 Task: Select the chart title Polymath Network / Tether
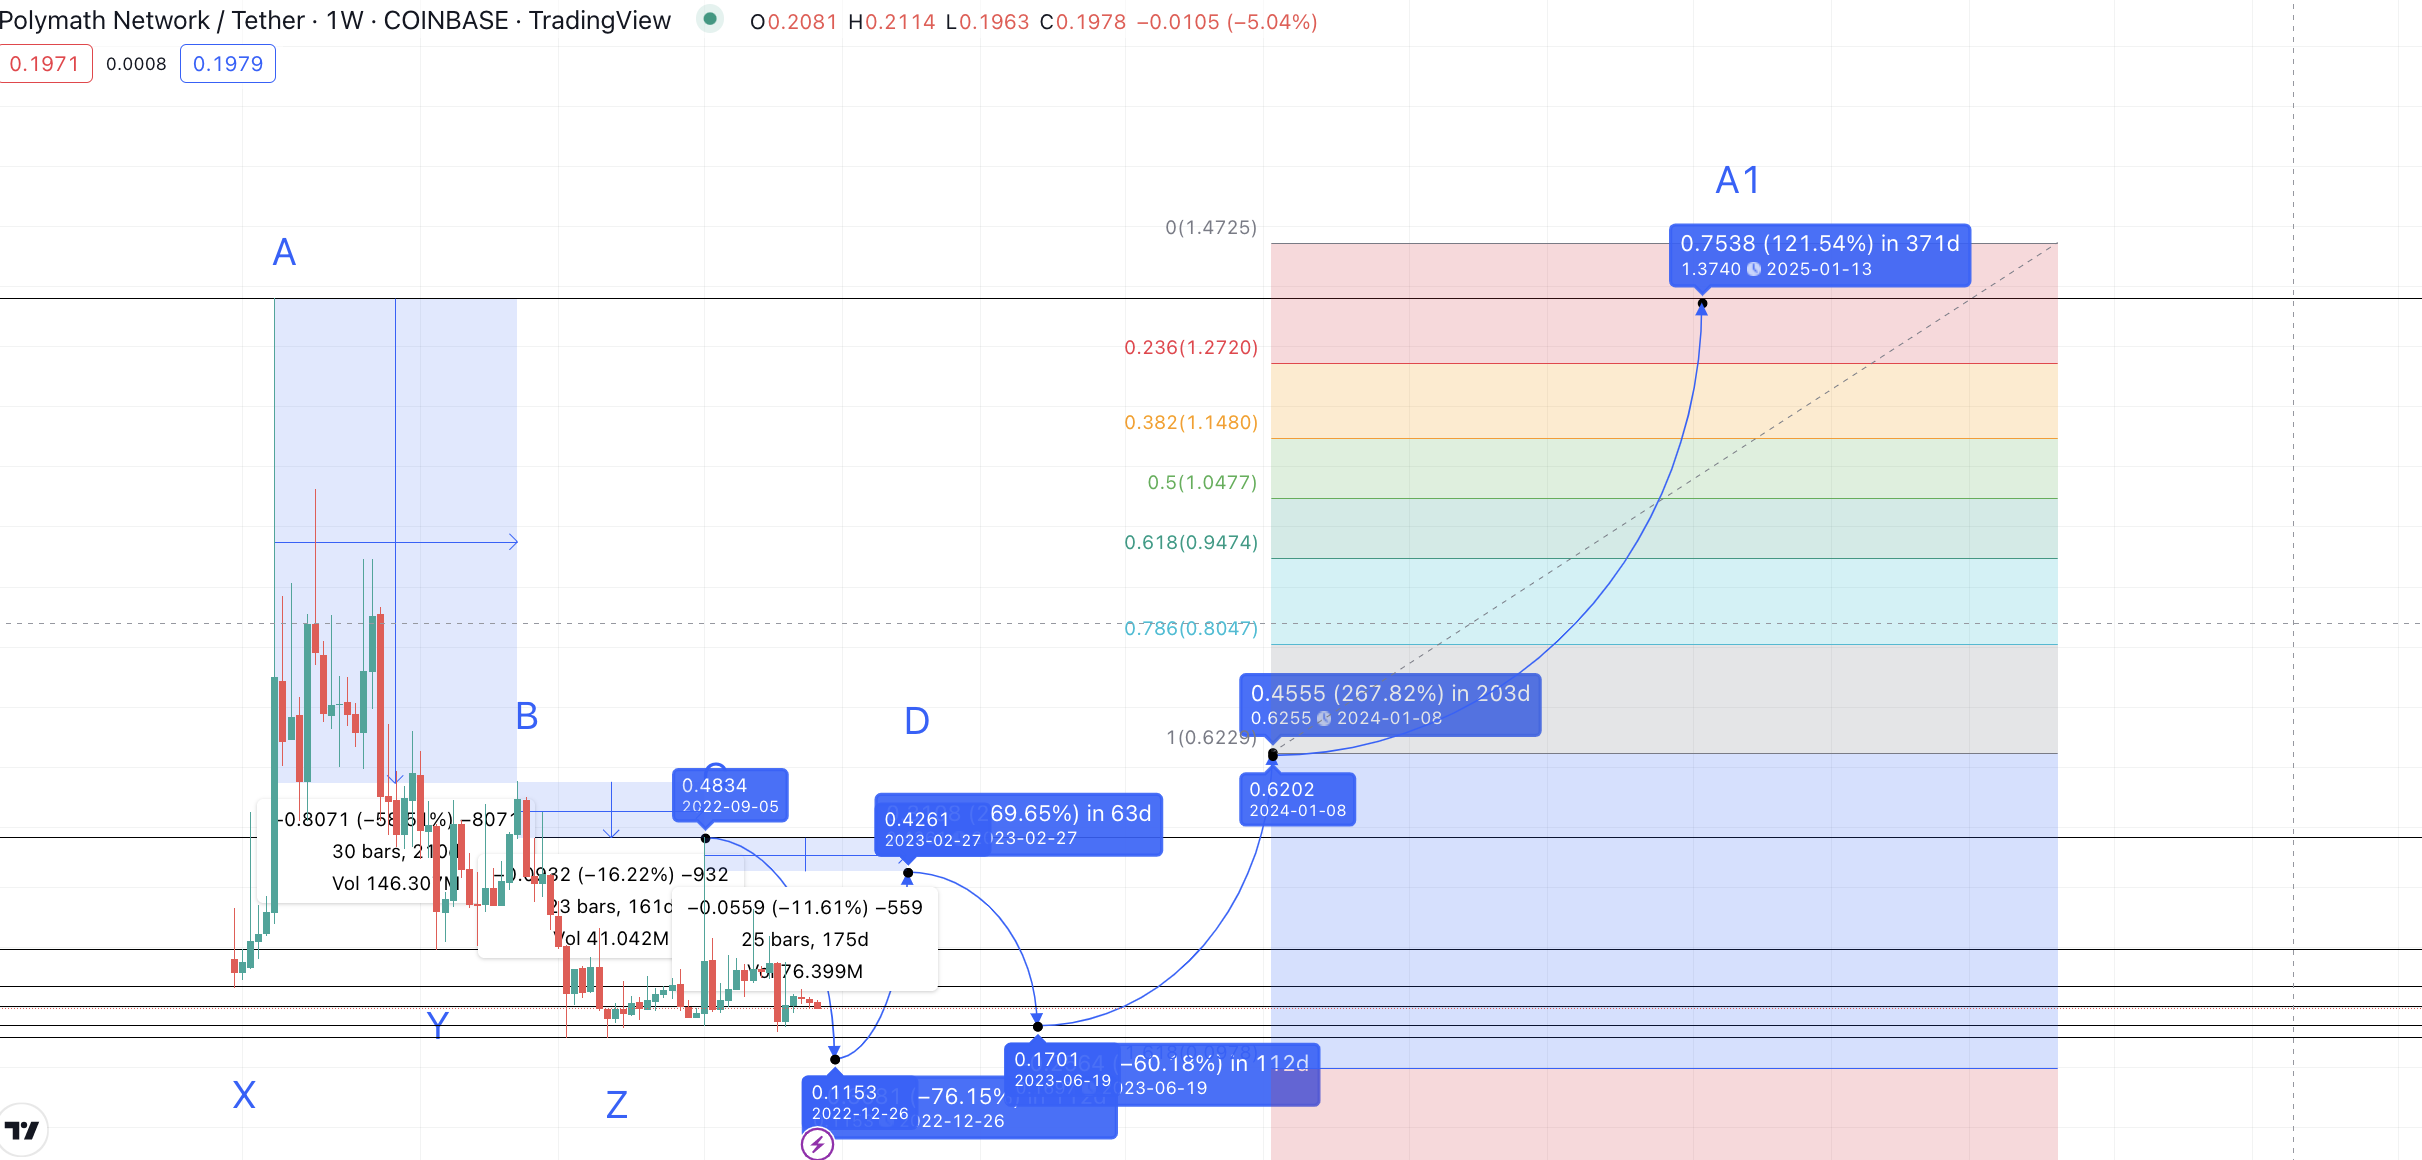152,20
